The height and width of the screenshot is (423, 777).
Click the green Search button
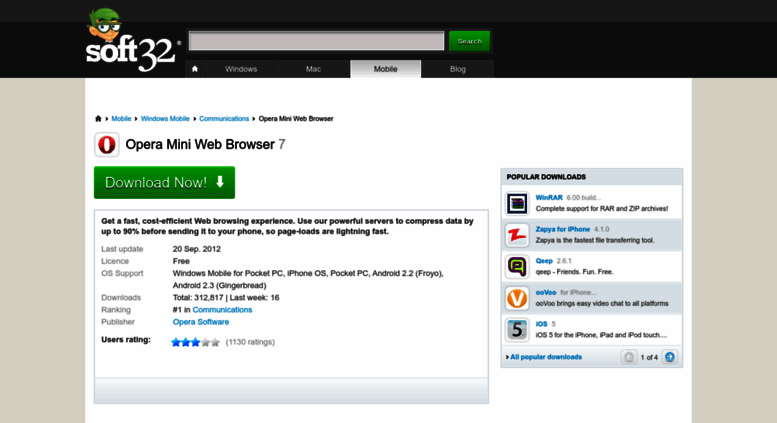pyautogui.click(x=469, y=41)
